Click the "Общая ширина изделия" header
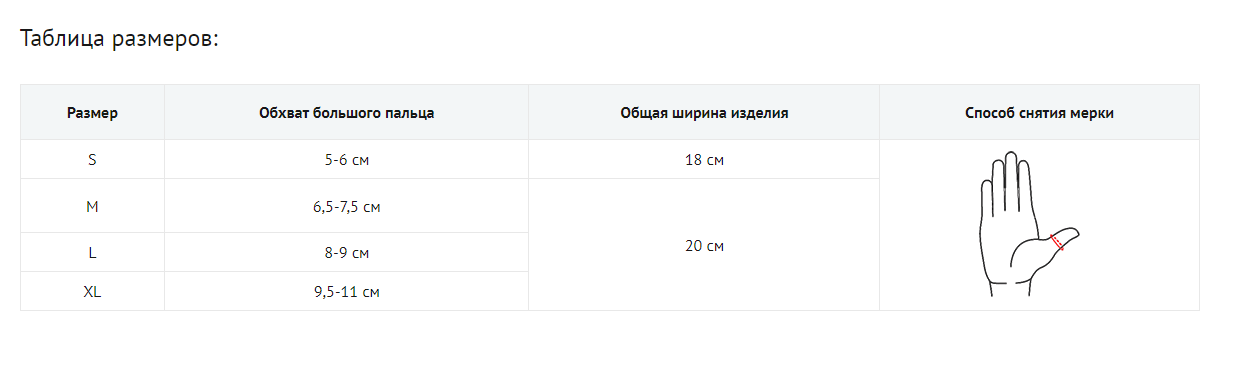 [704, 113]
